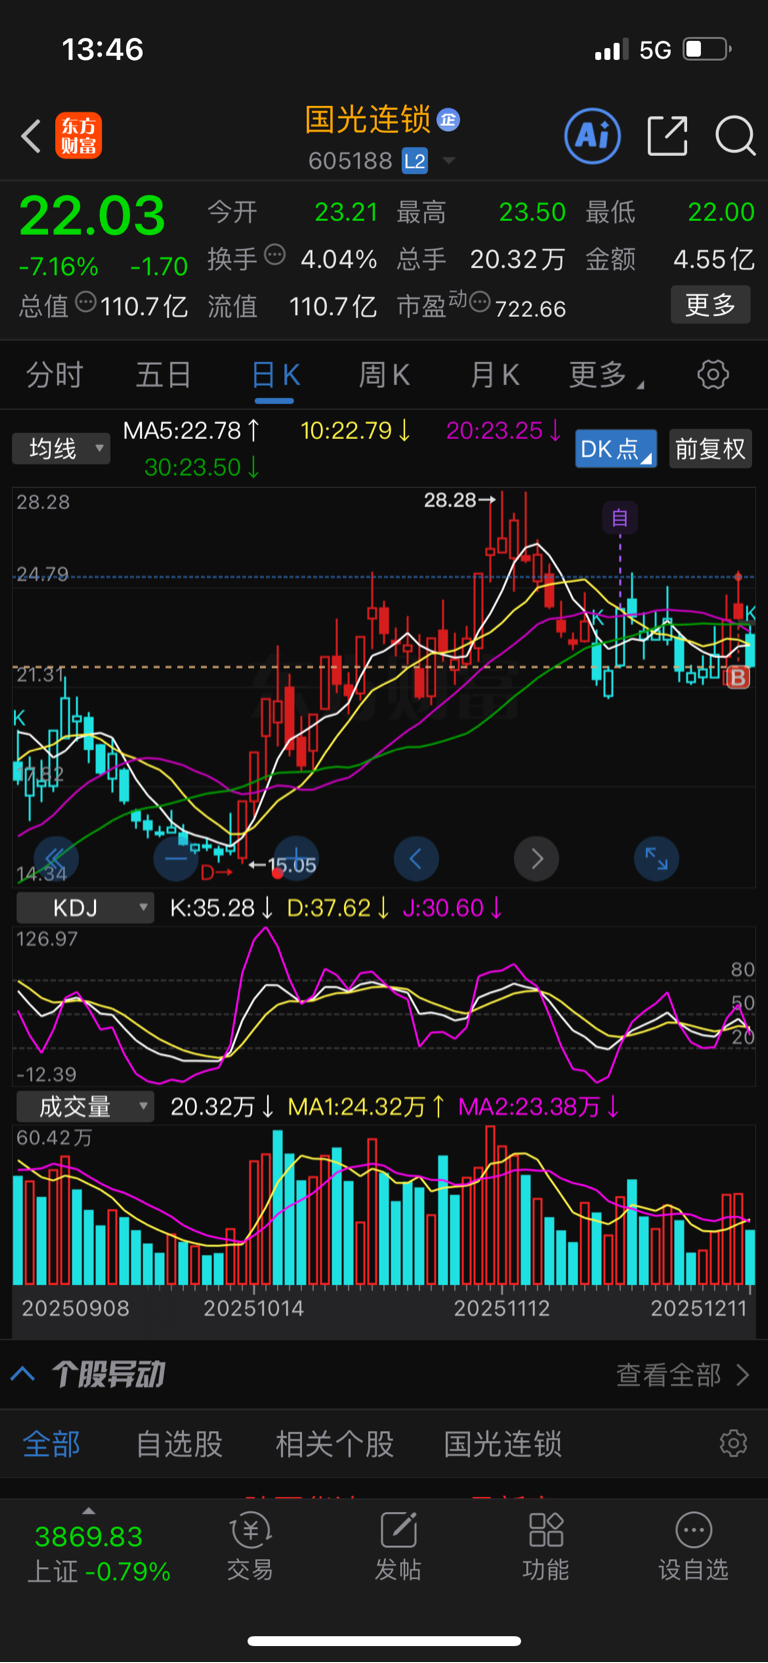Collapse the 个股异动 section chevron
The image size is (768, 1663).
tap(23, 1374)
